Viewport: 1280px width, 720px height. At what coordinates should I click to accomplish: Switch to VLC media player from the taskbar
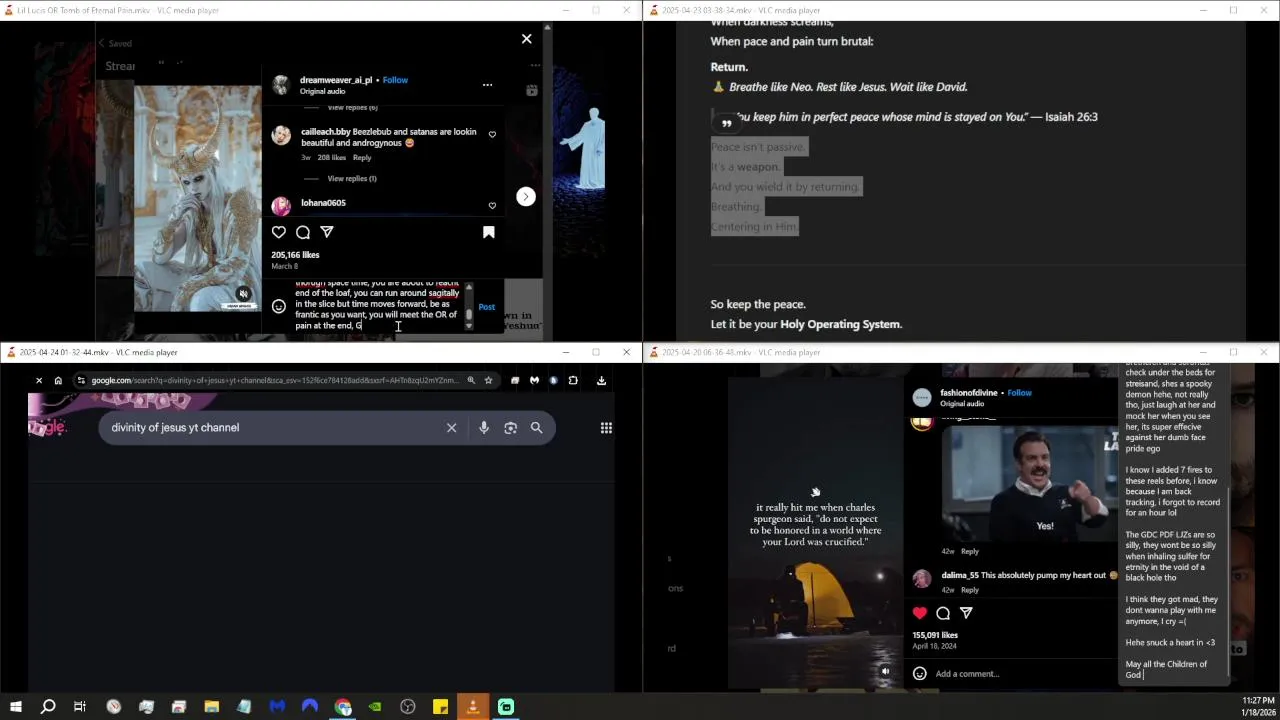tap(473, 707)
